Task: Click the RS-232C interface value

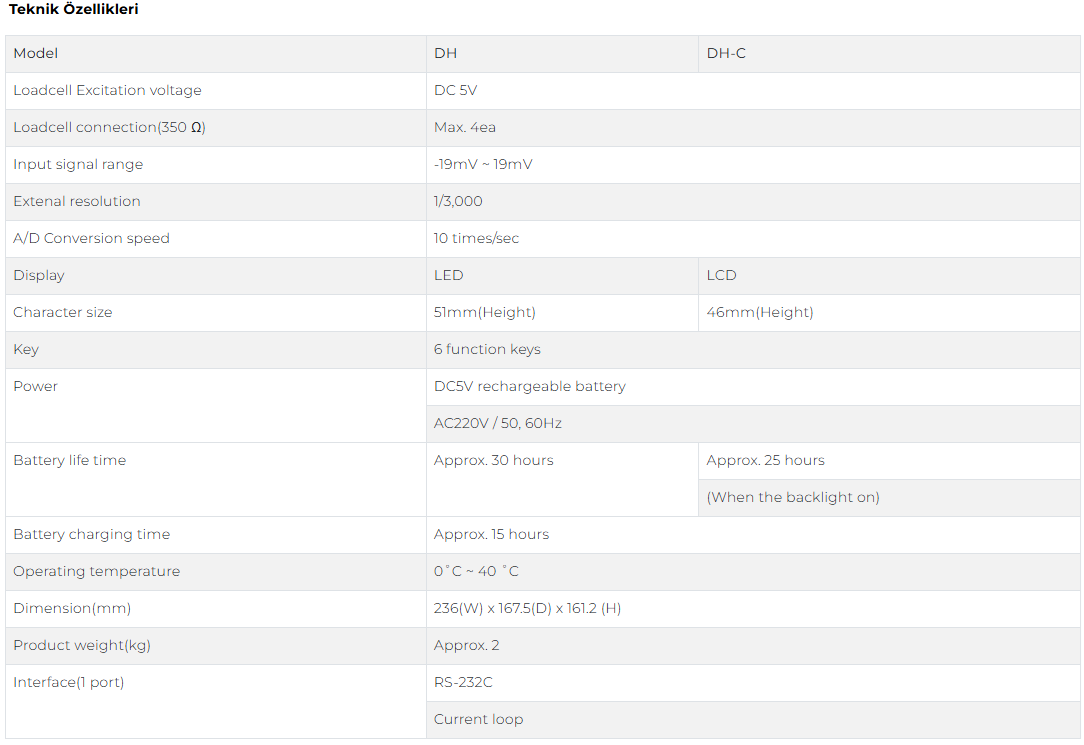Action: point(463,683)
